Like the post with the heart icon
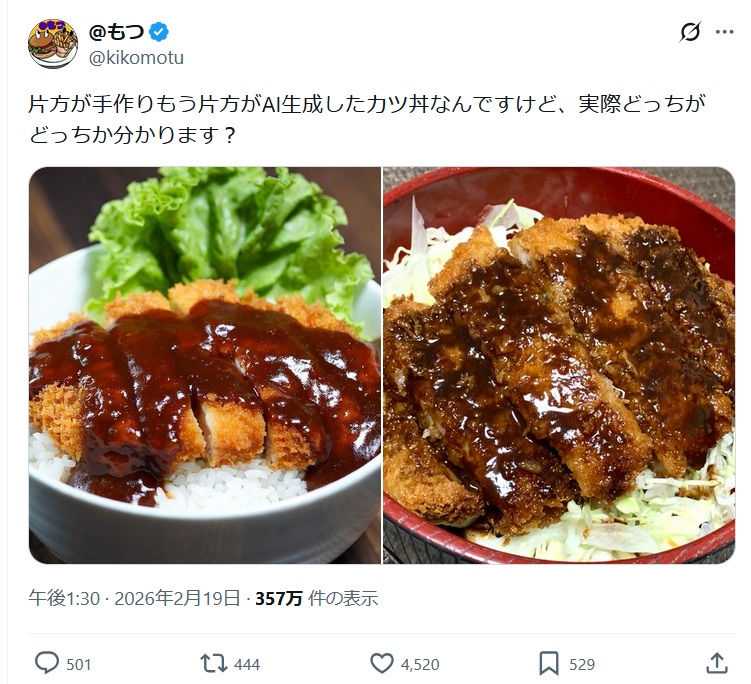 [382, 664]
